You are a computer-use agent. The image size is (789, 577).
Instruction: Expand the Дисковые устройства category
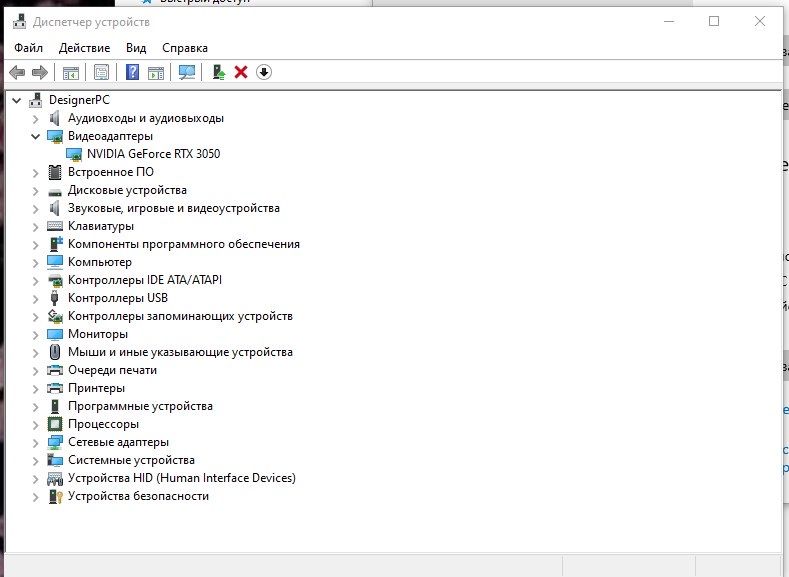tap(35, 191)
